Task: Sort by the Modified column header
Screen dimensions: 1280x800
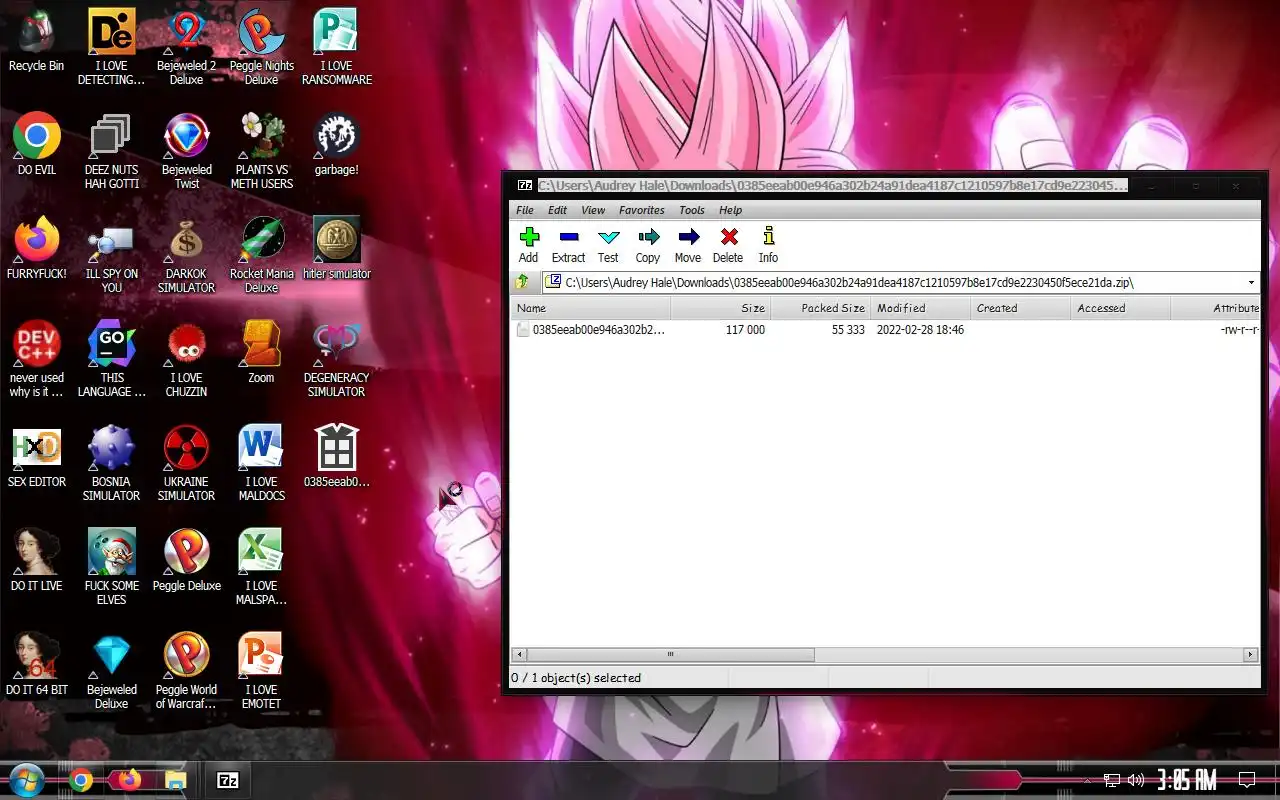Action: [920, 308]
